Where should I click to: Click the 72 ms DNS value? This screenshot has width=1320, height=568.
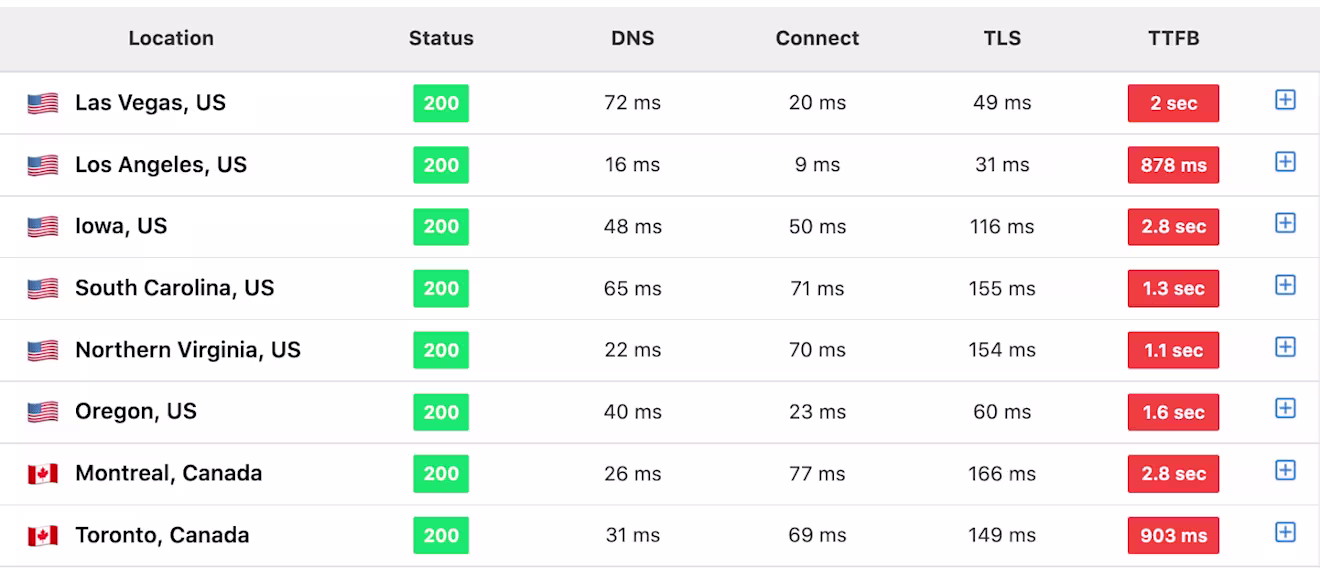632,103
